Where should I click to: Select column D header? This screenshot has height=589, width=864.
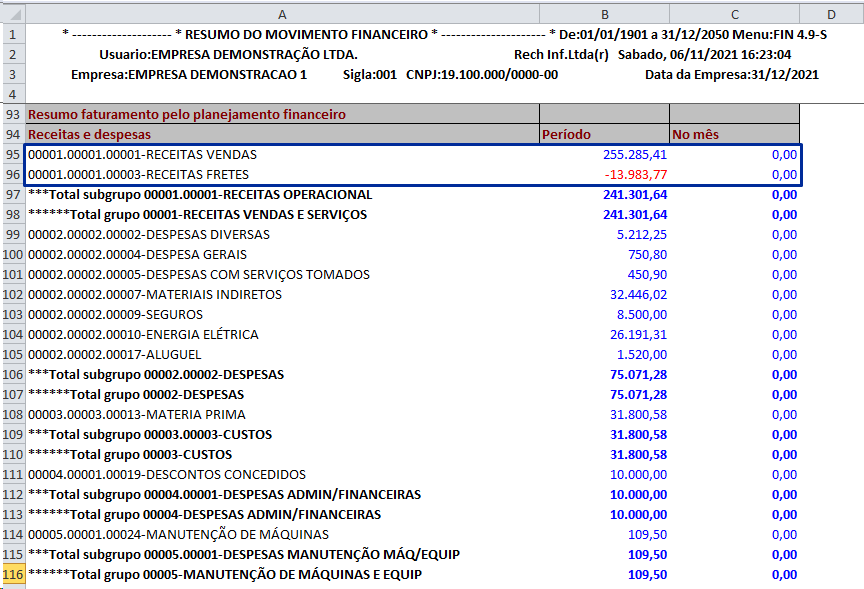[x=831, y=14]
